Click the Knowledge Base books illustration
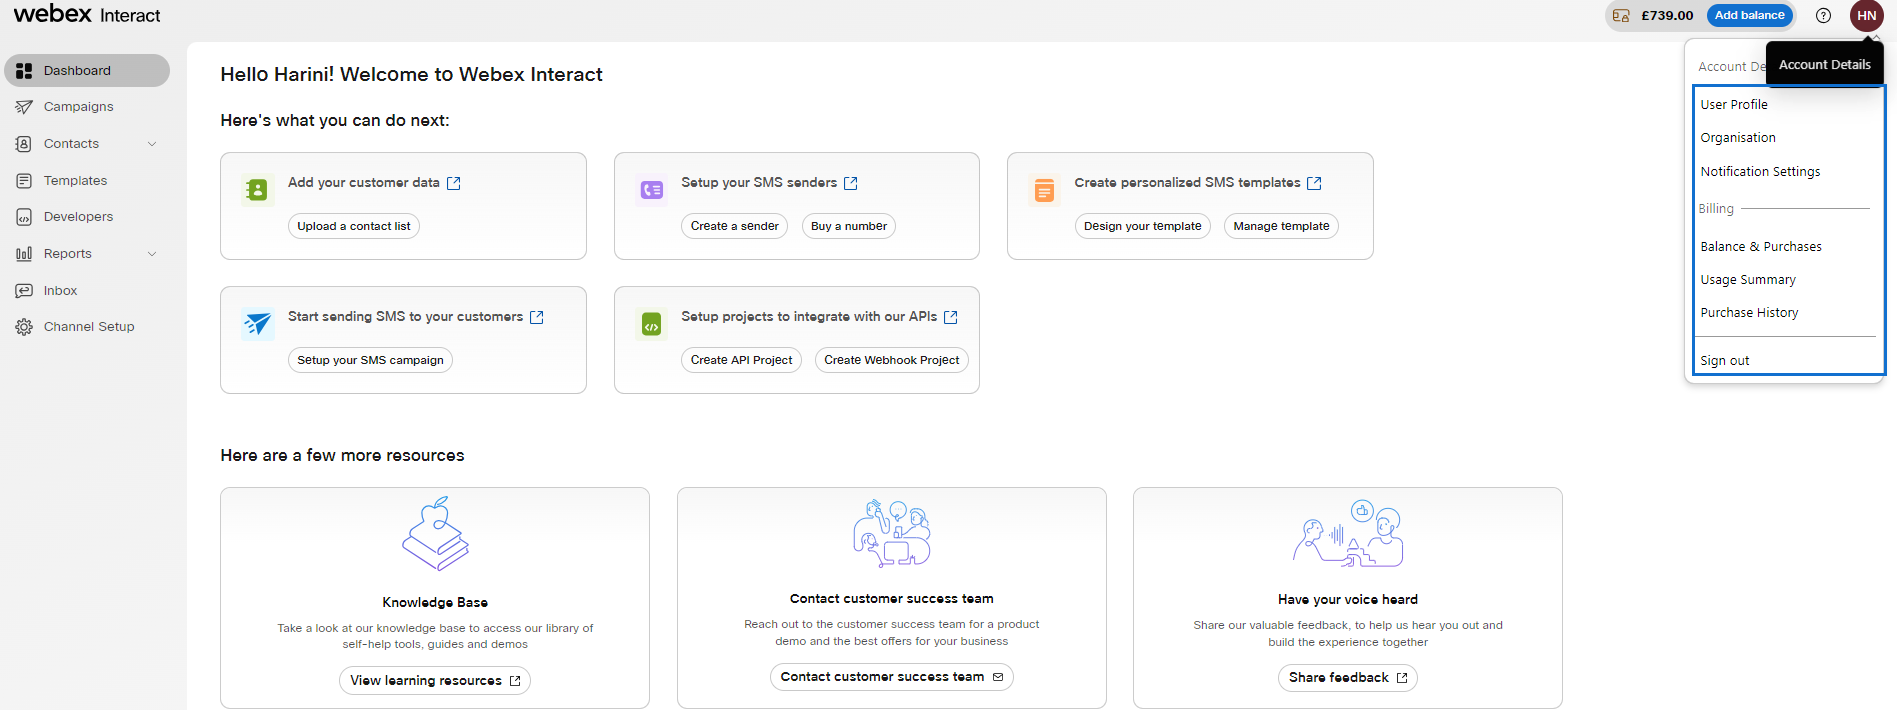Screen dimensions: 1897x710 (x=435, y=534)
